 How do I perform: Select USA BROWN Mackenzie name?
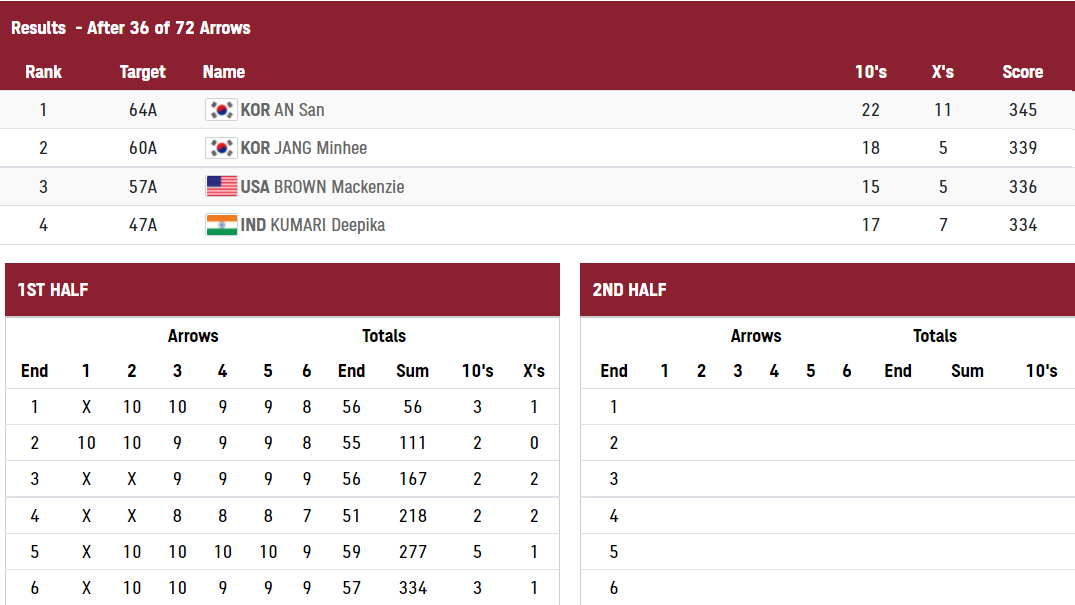point(322,187)
